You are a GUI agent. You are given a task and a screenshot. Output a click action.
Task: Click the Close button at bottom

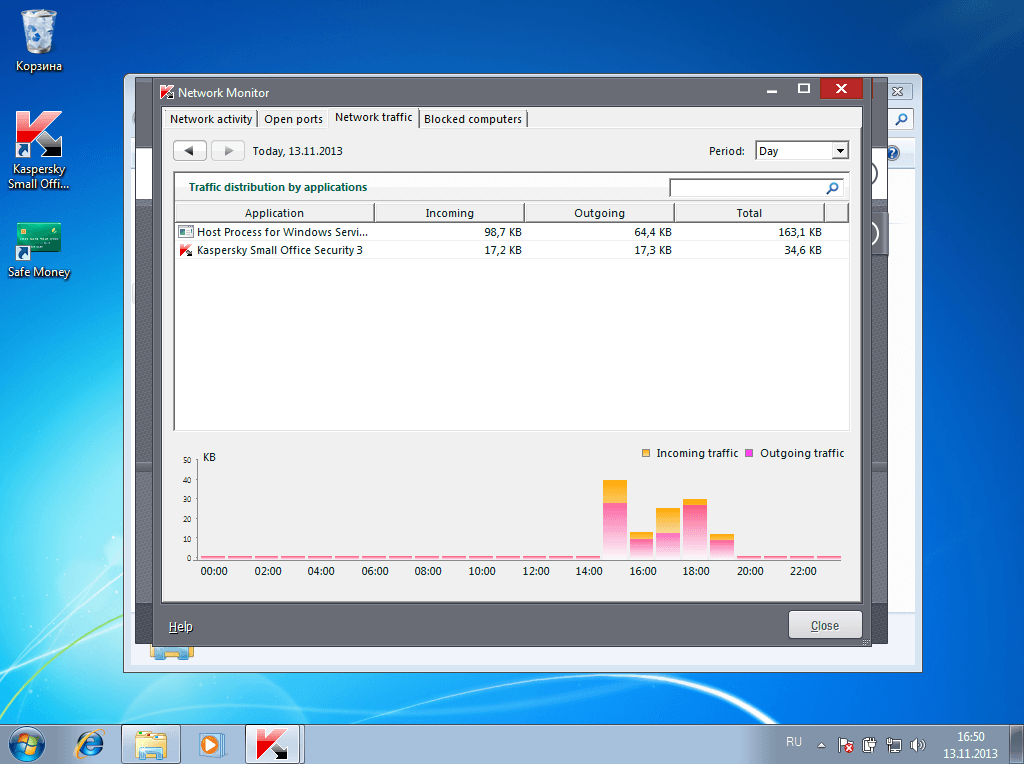coord(825,626)
